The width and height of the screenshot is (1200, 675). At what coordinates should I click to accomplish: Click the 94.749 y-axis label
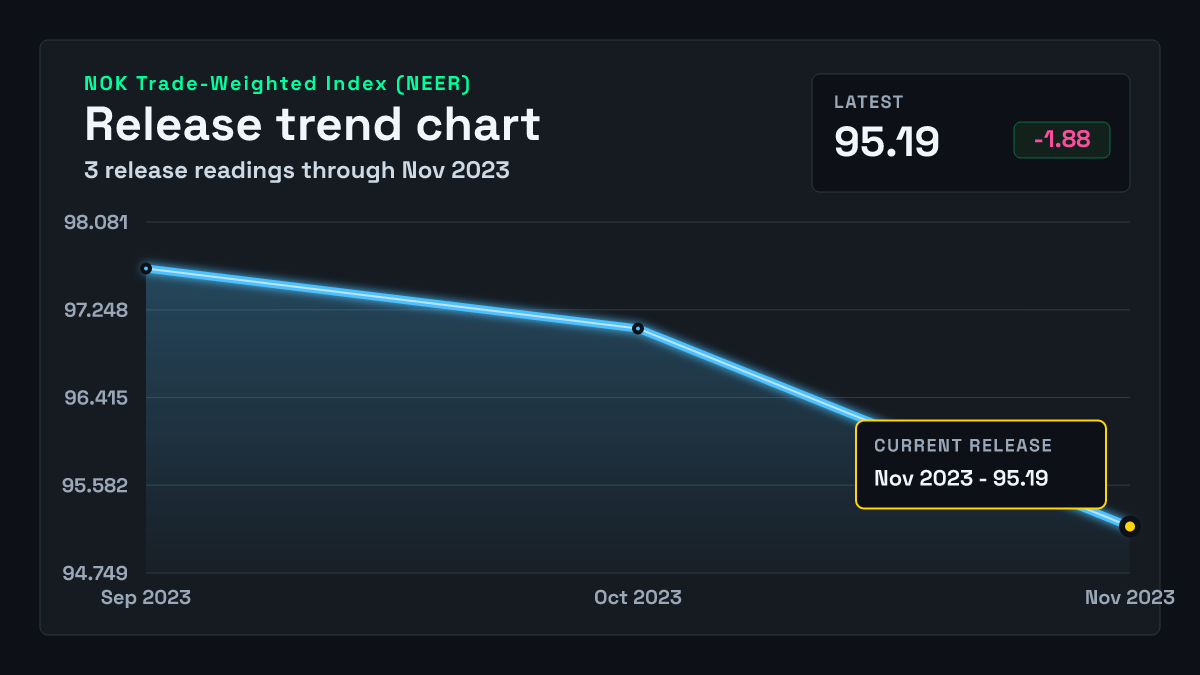pos(96,574)
